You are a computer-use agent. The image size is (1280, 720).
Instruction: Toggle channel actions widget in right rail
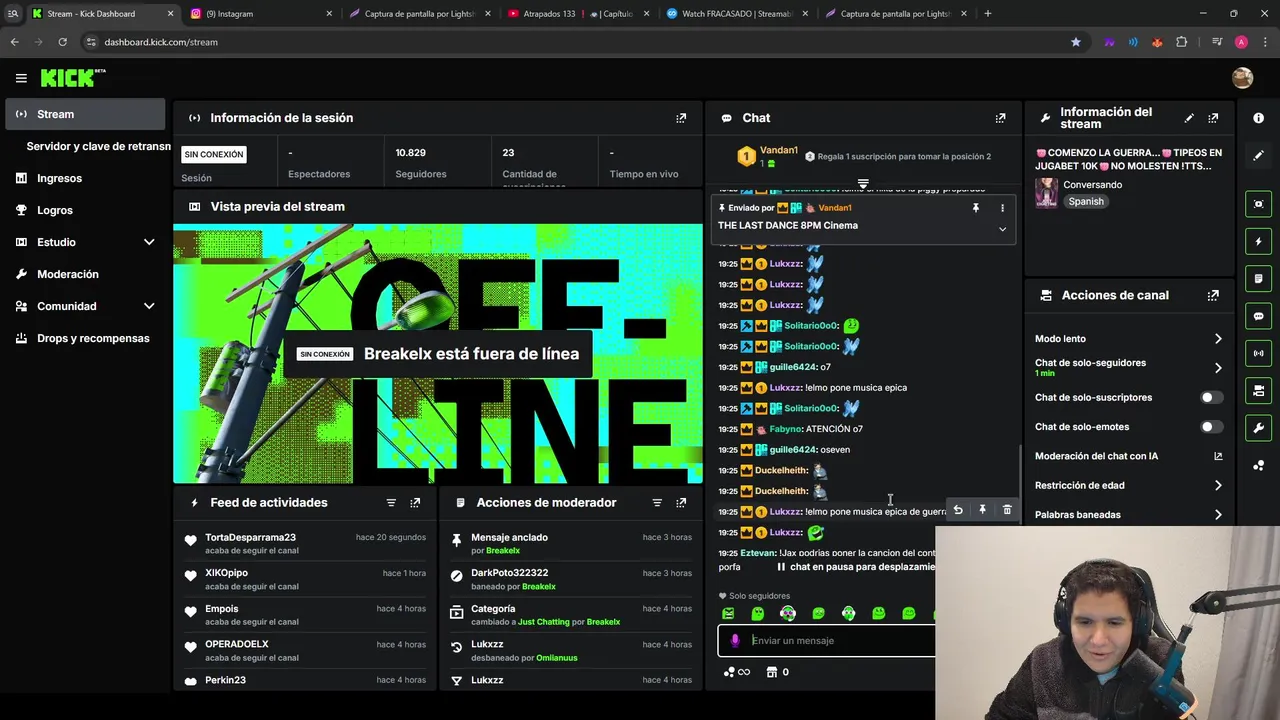point(1258,390)
